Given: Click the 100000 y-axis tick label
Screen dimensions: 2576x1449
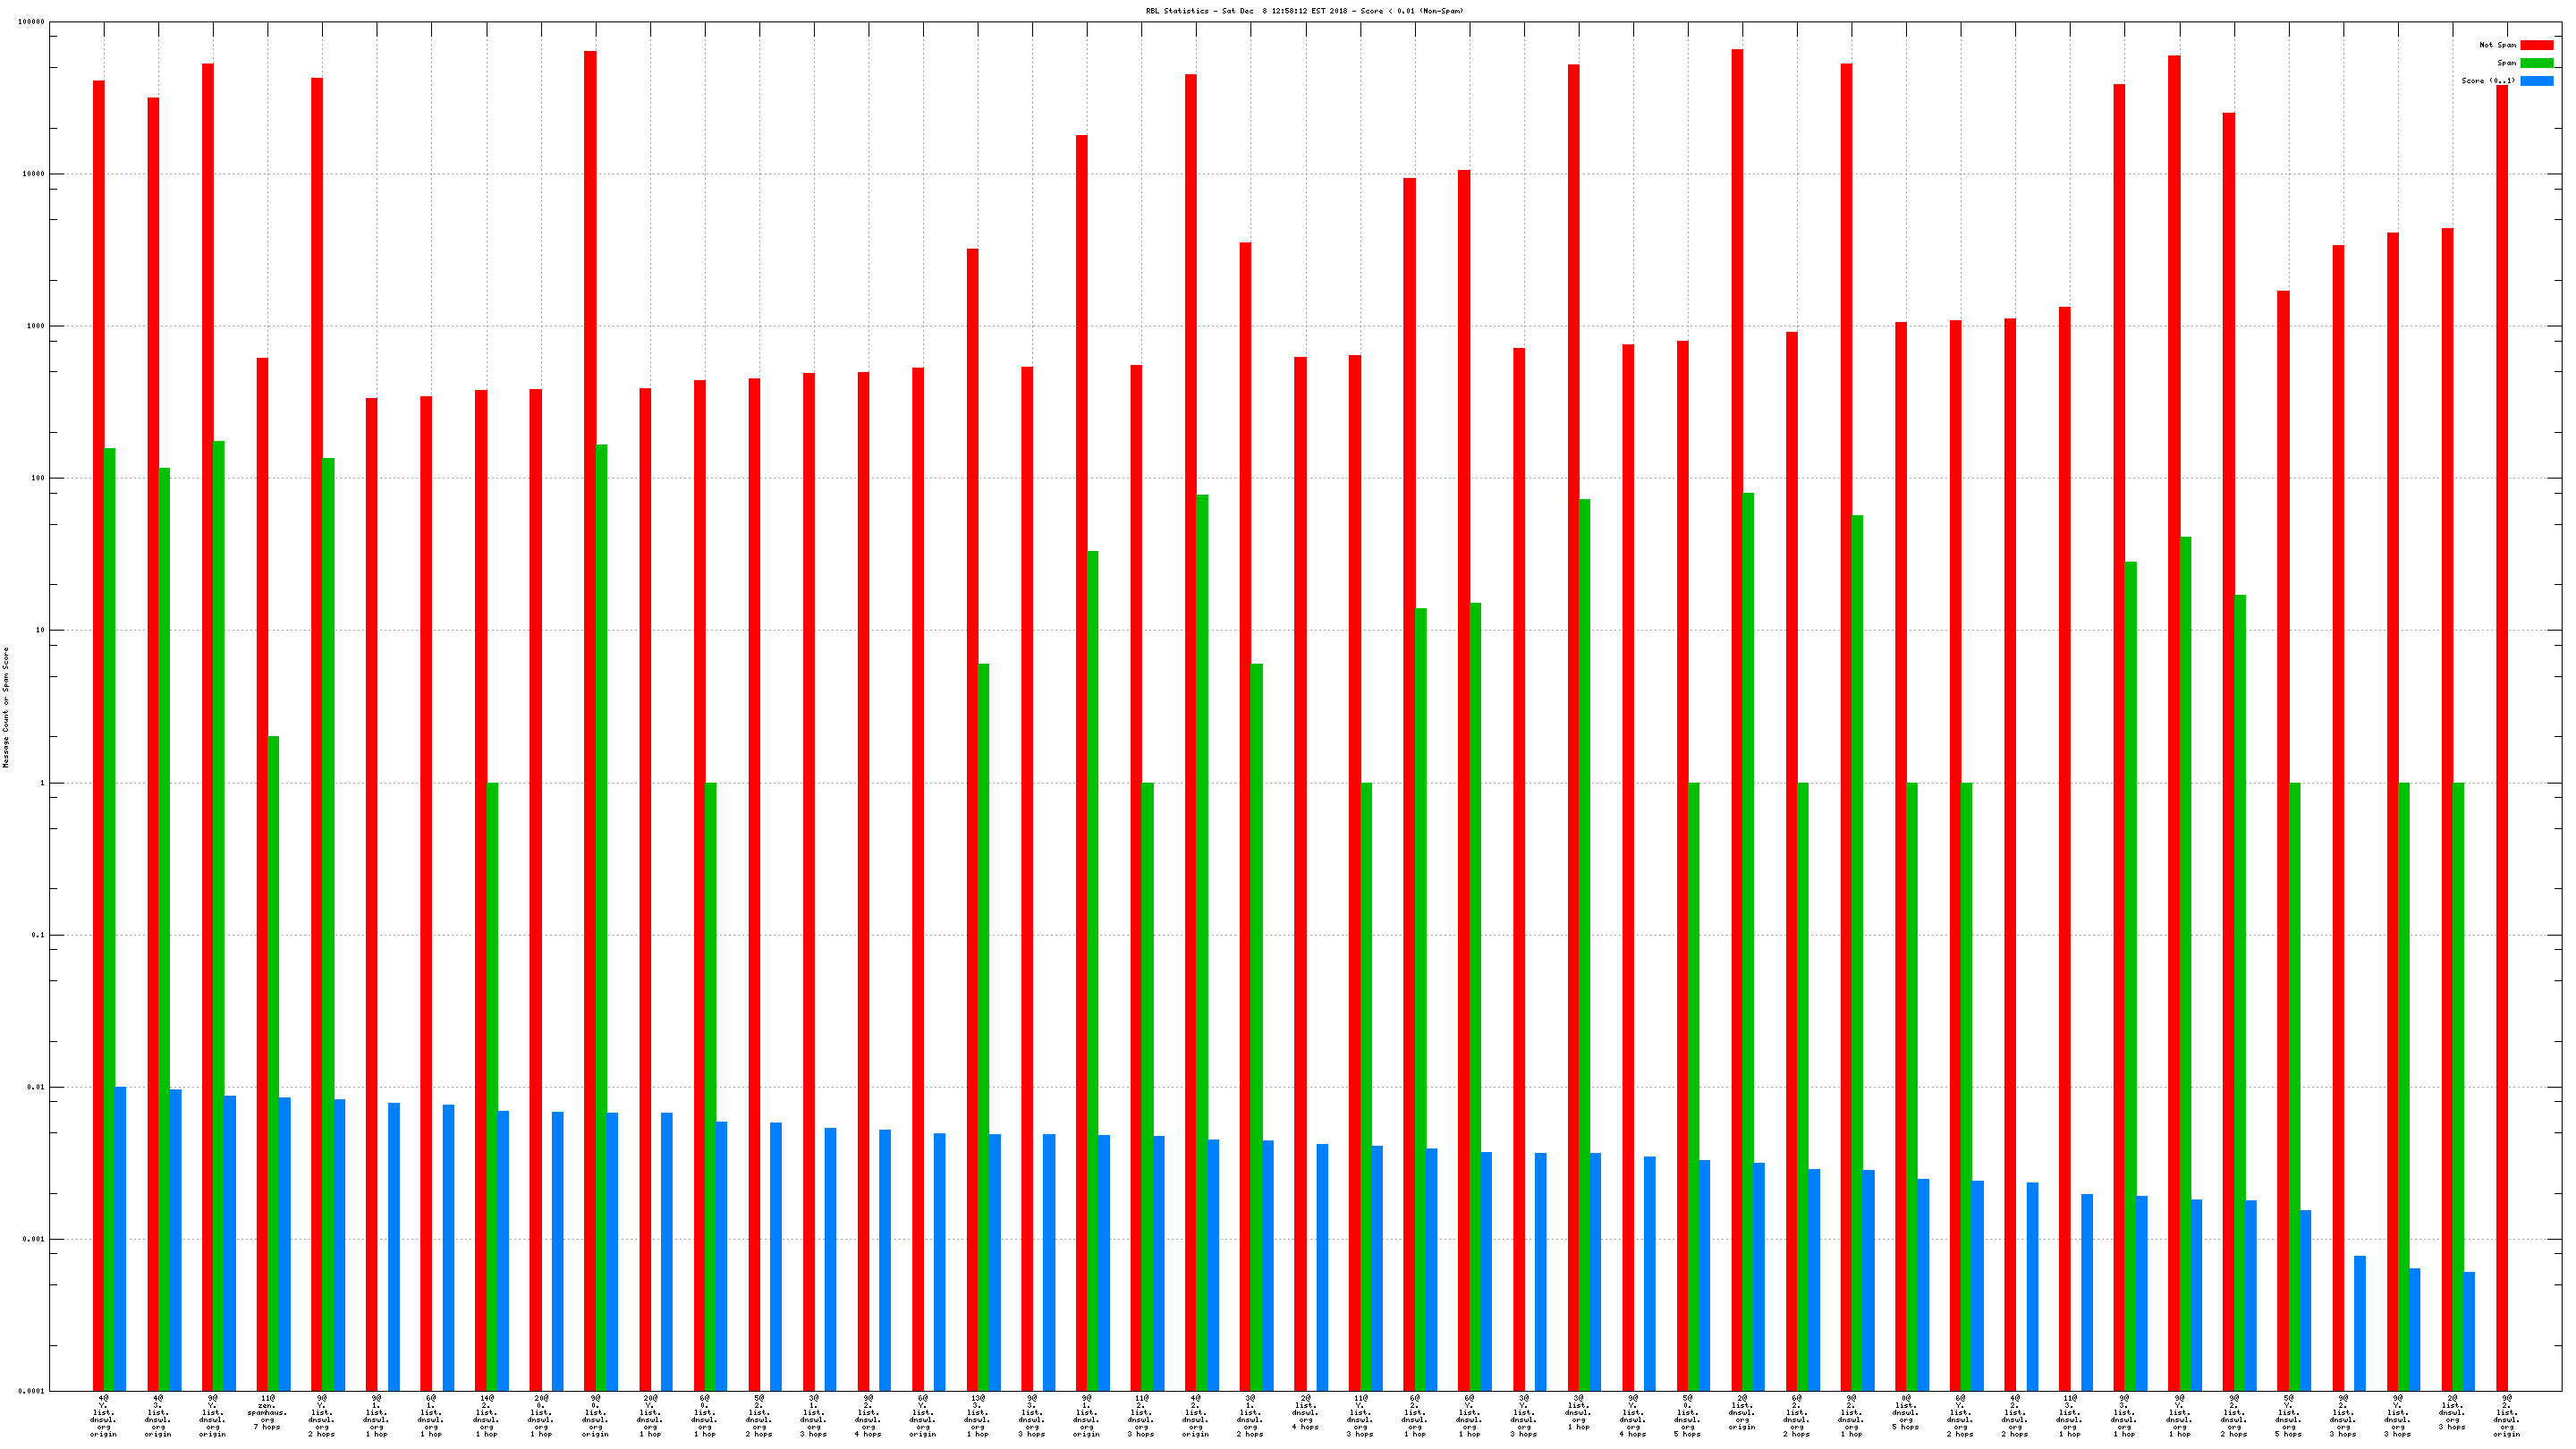Looking at the screenshot, I should 31,22.
